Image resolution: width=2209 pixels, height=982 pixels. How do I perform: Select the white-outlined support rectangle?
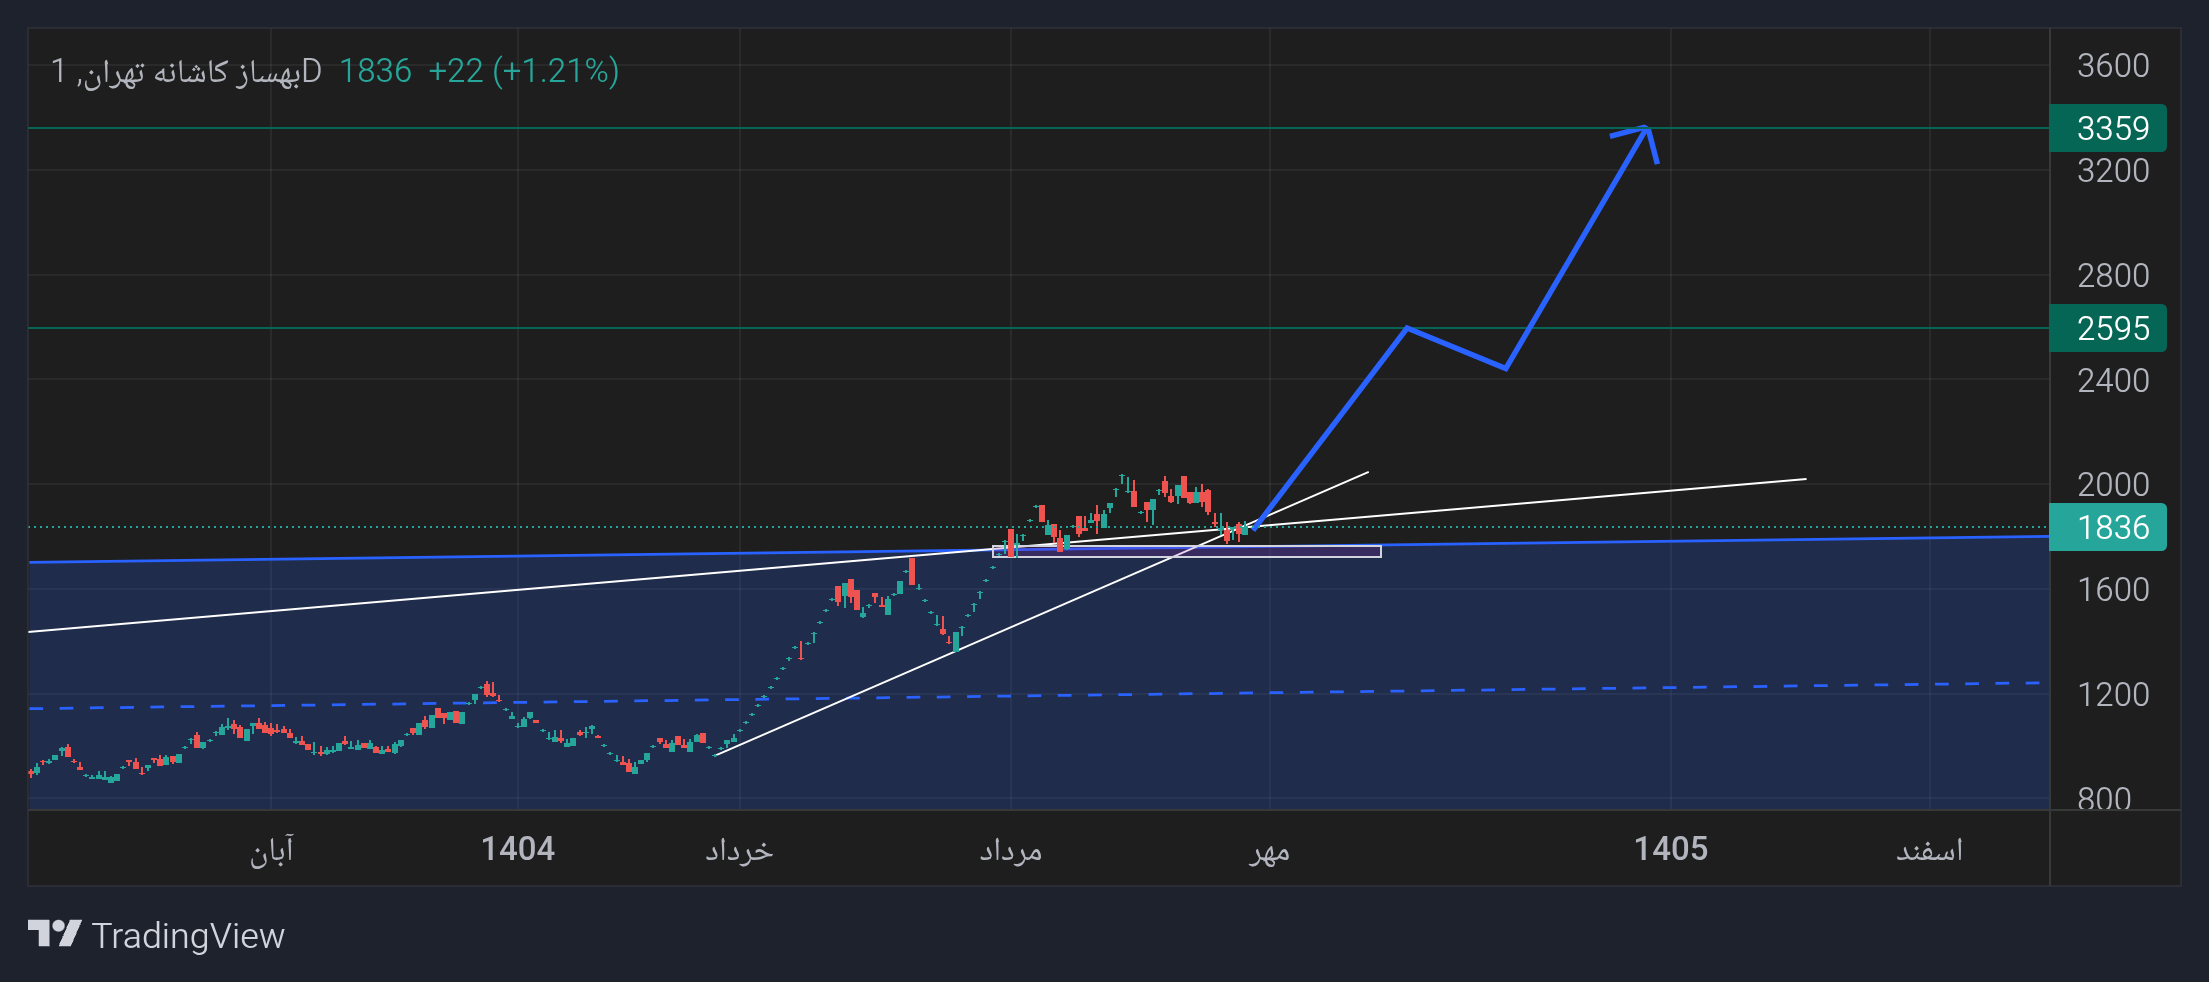click(x=1187, y=551)
